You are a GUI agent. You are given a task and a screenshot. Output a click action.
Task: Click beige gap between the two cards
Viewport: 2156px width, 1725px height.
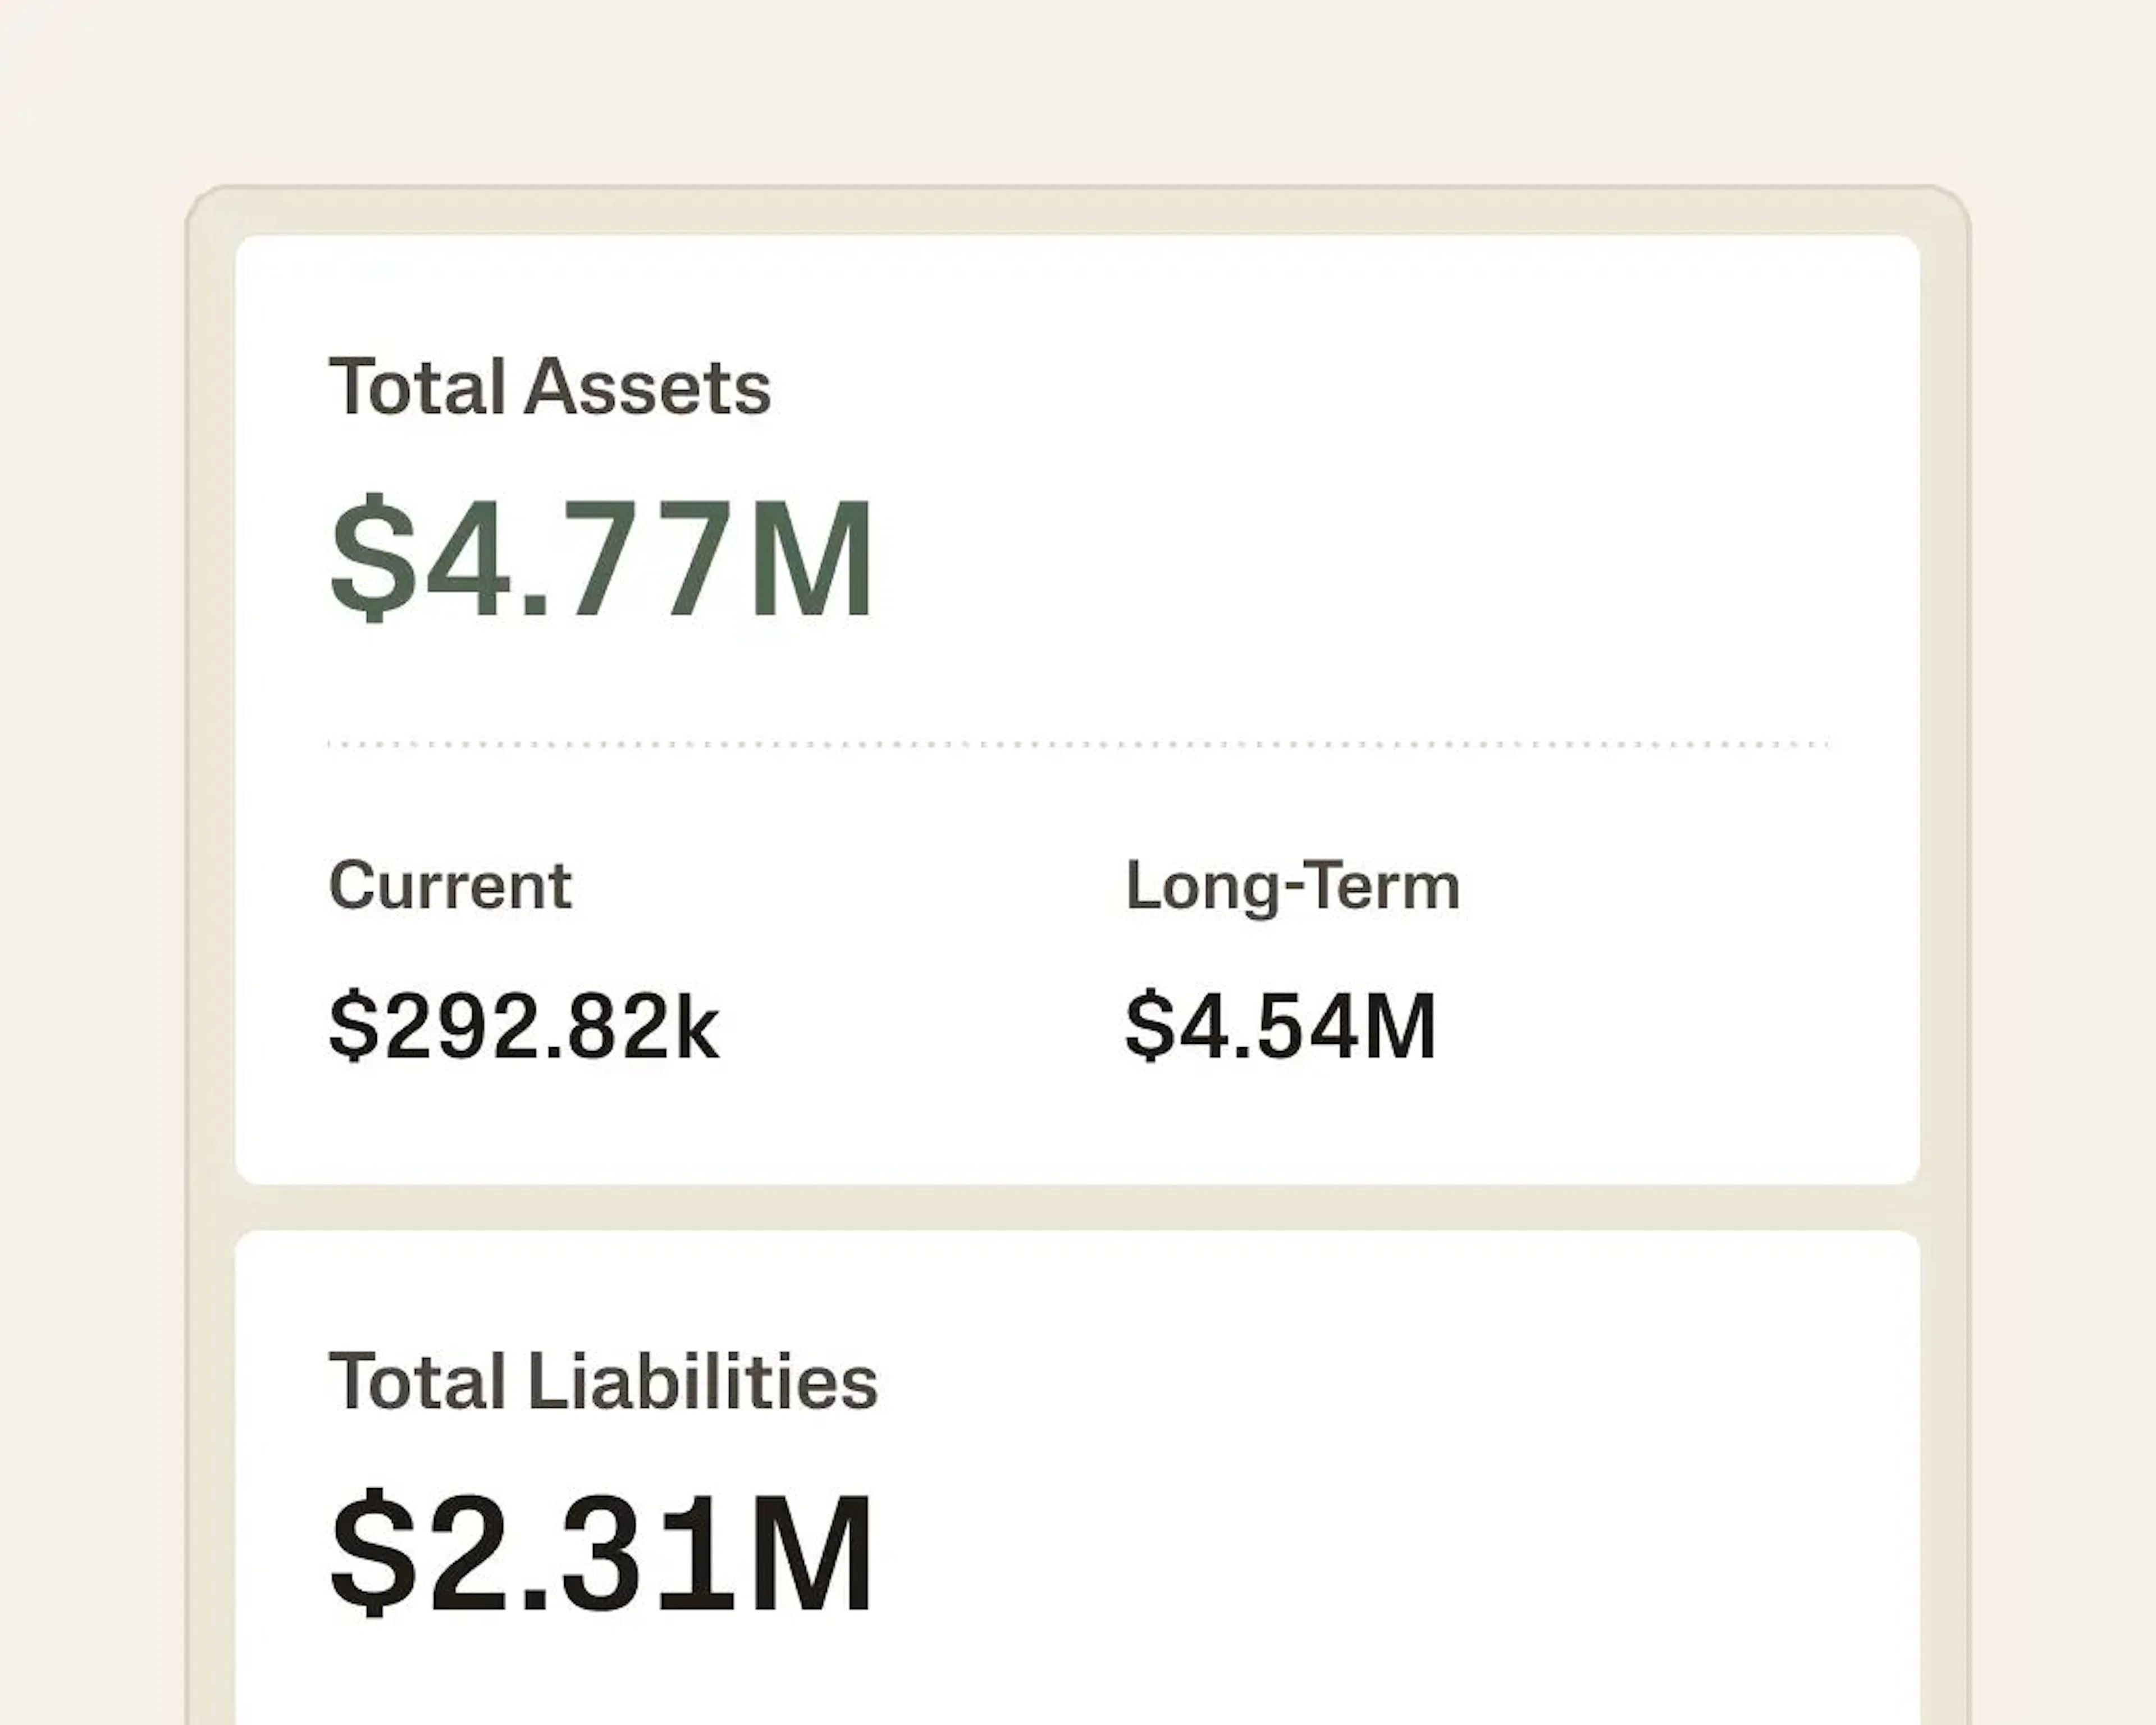(x=1078, y=1208)
